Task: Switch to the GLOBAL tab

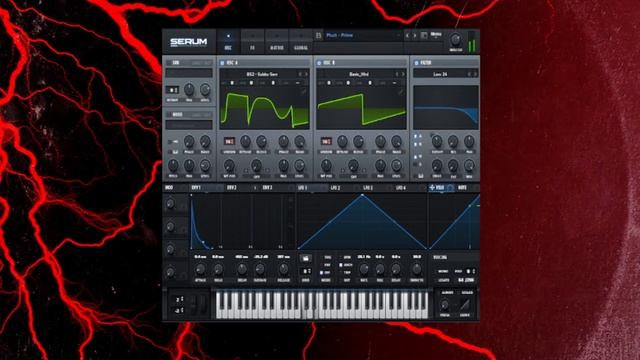Action: tap(301, 42)
